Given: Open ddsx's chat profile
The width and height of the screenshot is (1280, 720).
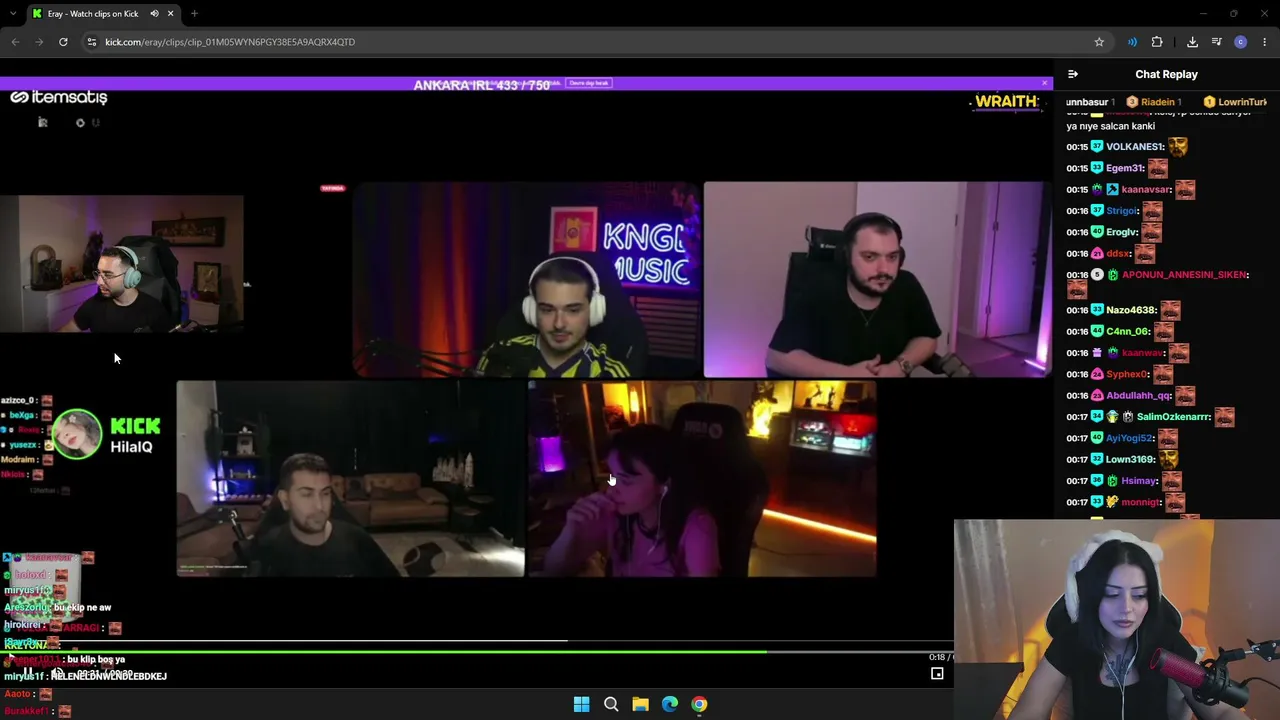Looking at the screenshot, I should point(1118,254).
